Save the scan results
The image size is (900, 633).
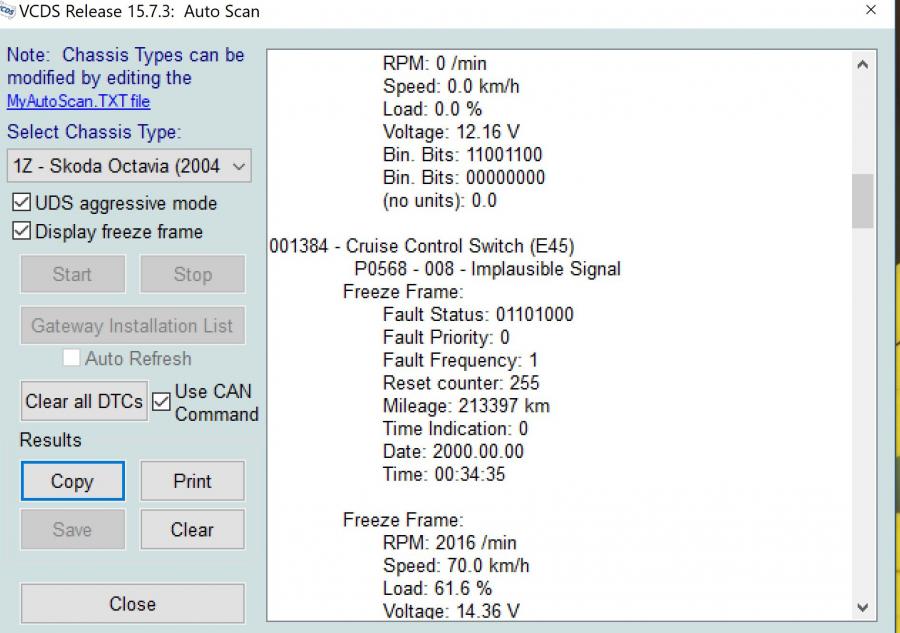pyautogui.click(x=72, y=529)
